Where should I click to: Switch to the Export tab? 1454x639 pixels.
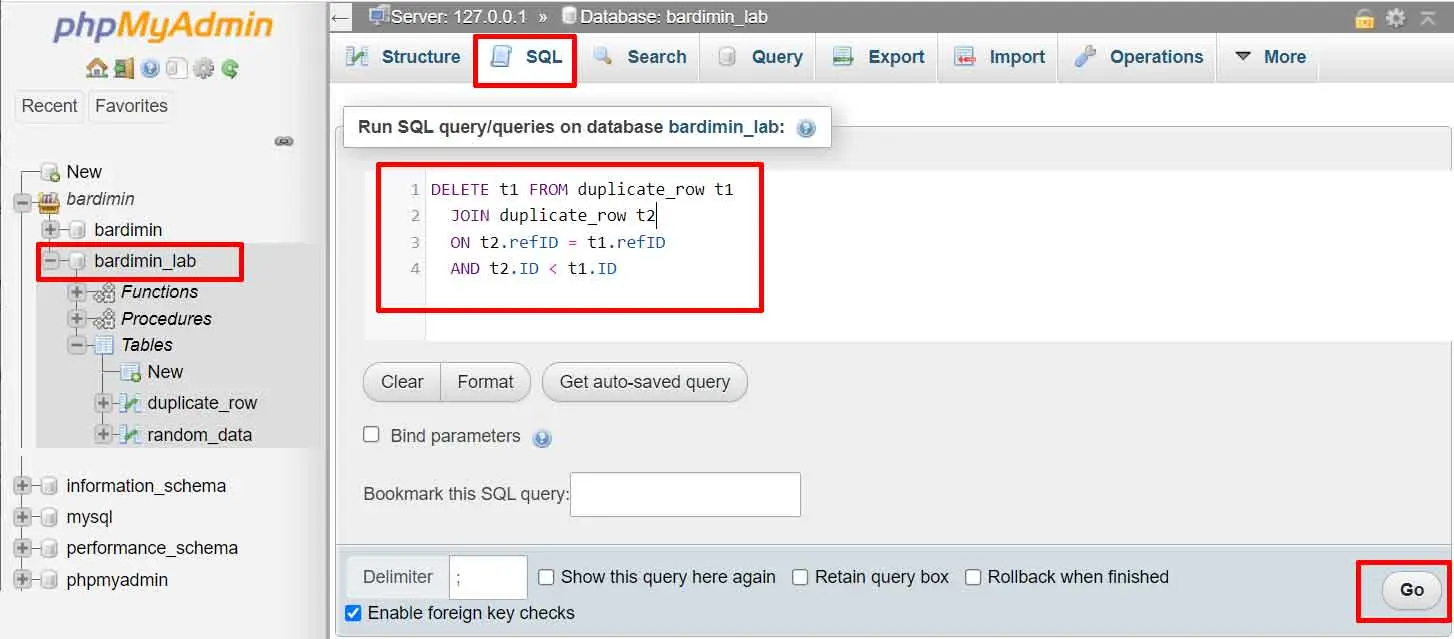coord(878,57)
